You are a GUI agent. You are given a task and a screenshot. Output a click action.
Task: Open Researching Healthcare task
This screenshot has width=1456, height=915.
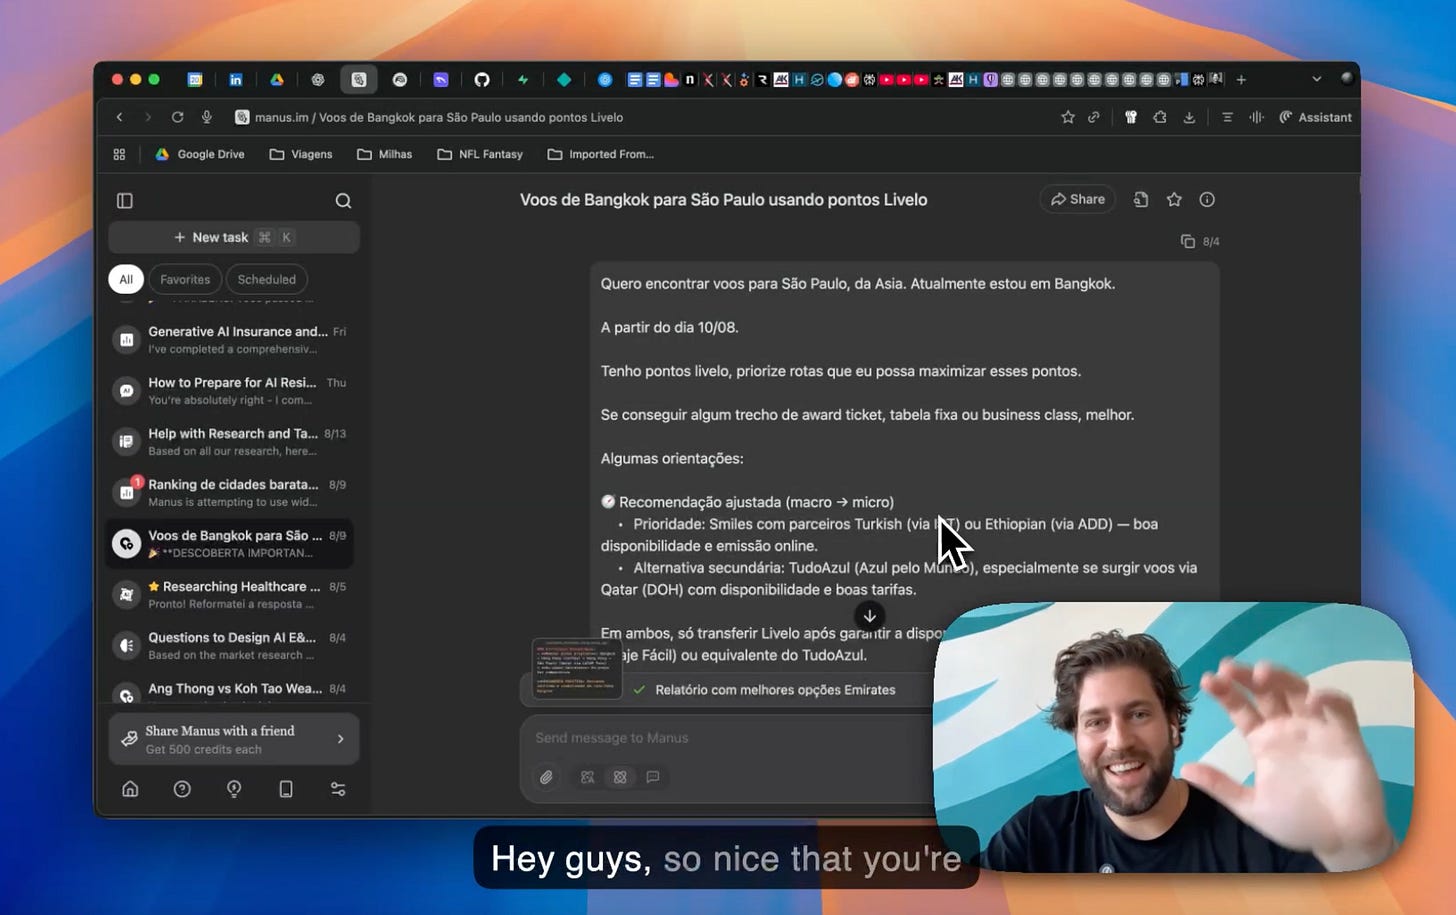tap(230, 595)
